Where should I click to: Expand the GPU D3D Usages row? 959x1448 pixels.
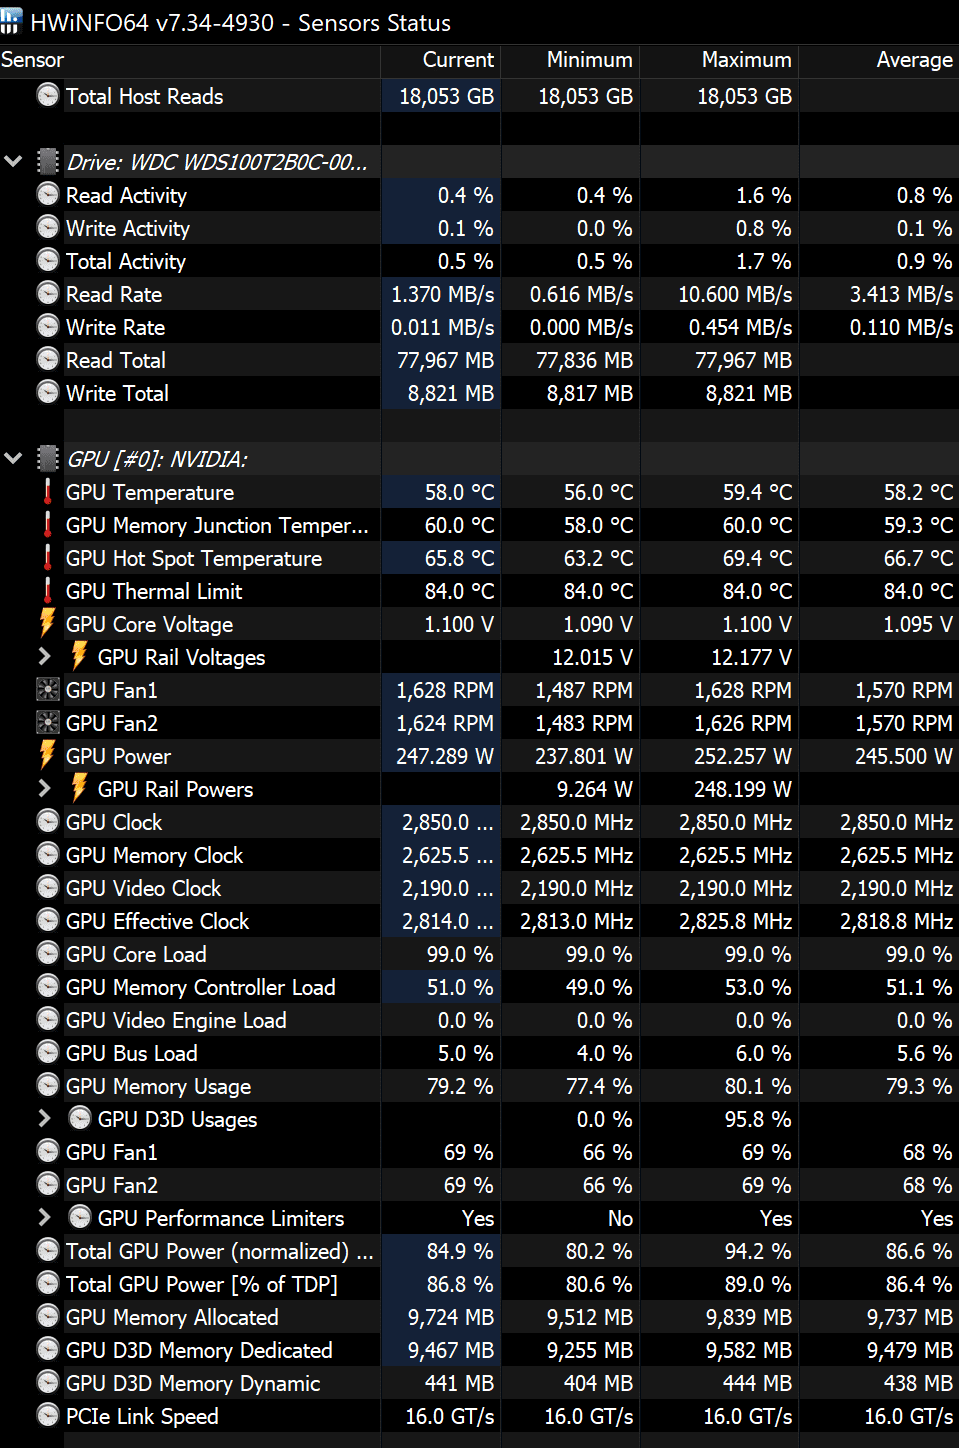(x=44, y=1118)
